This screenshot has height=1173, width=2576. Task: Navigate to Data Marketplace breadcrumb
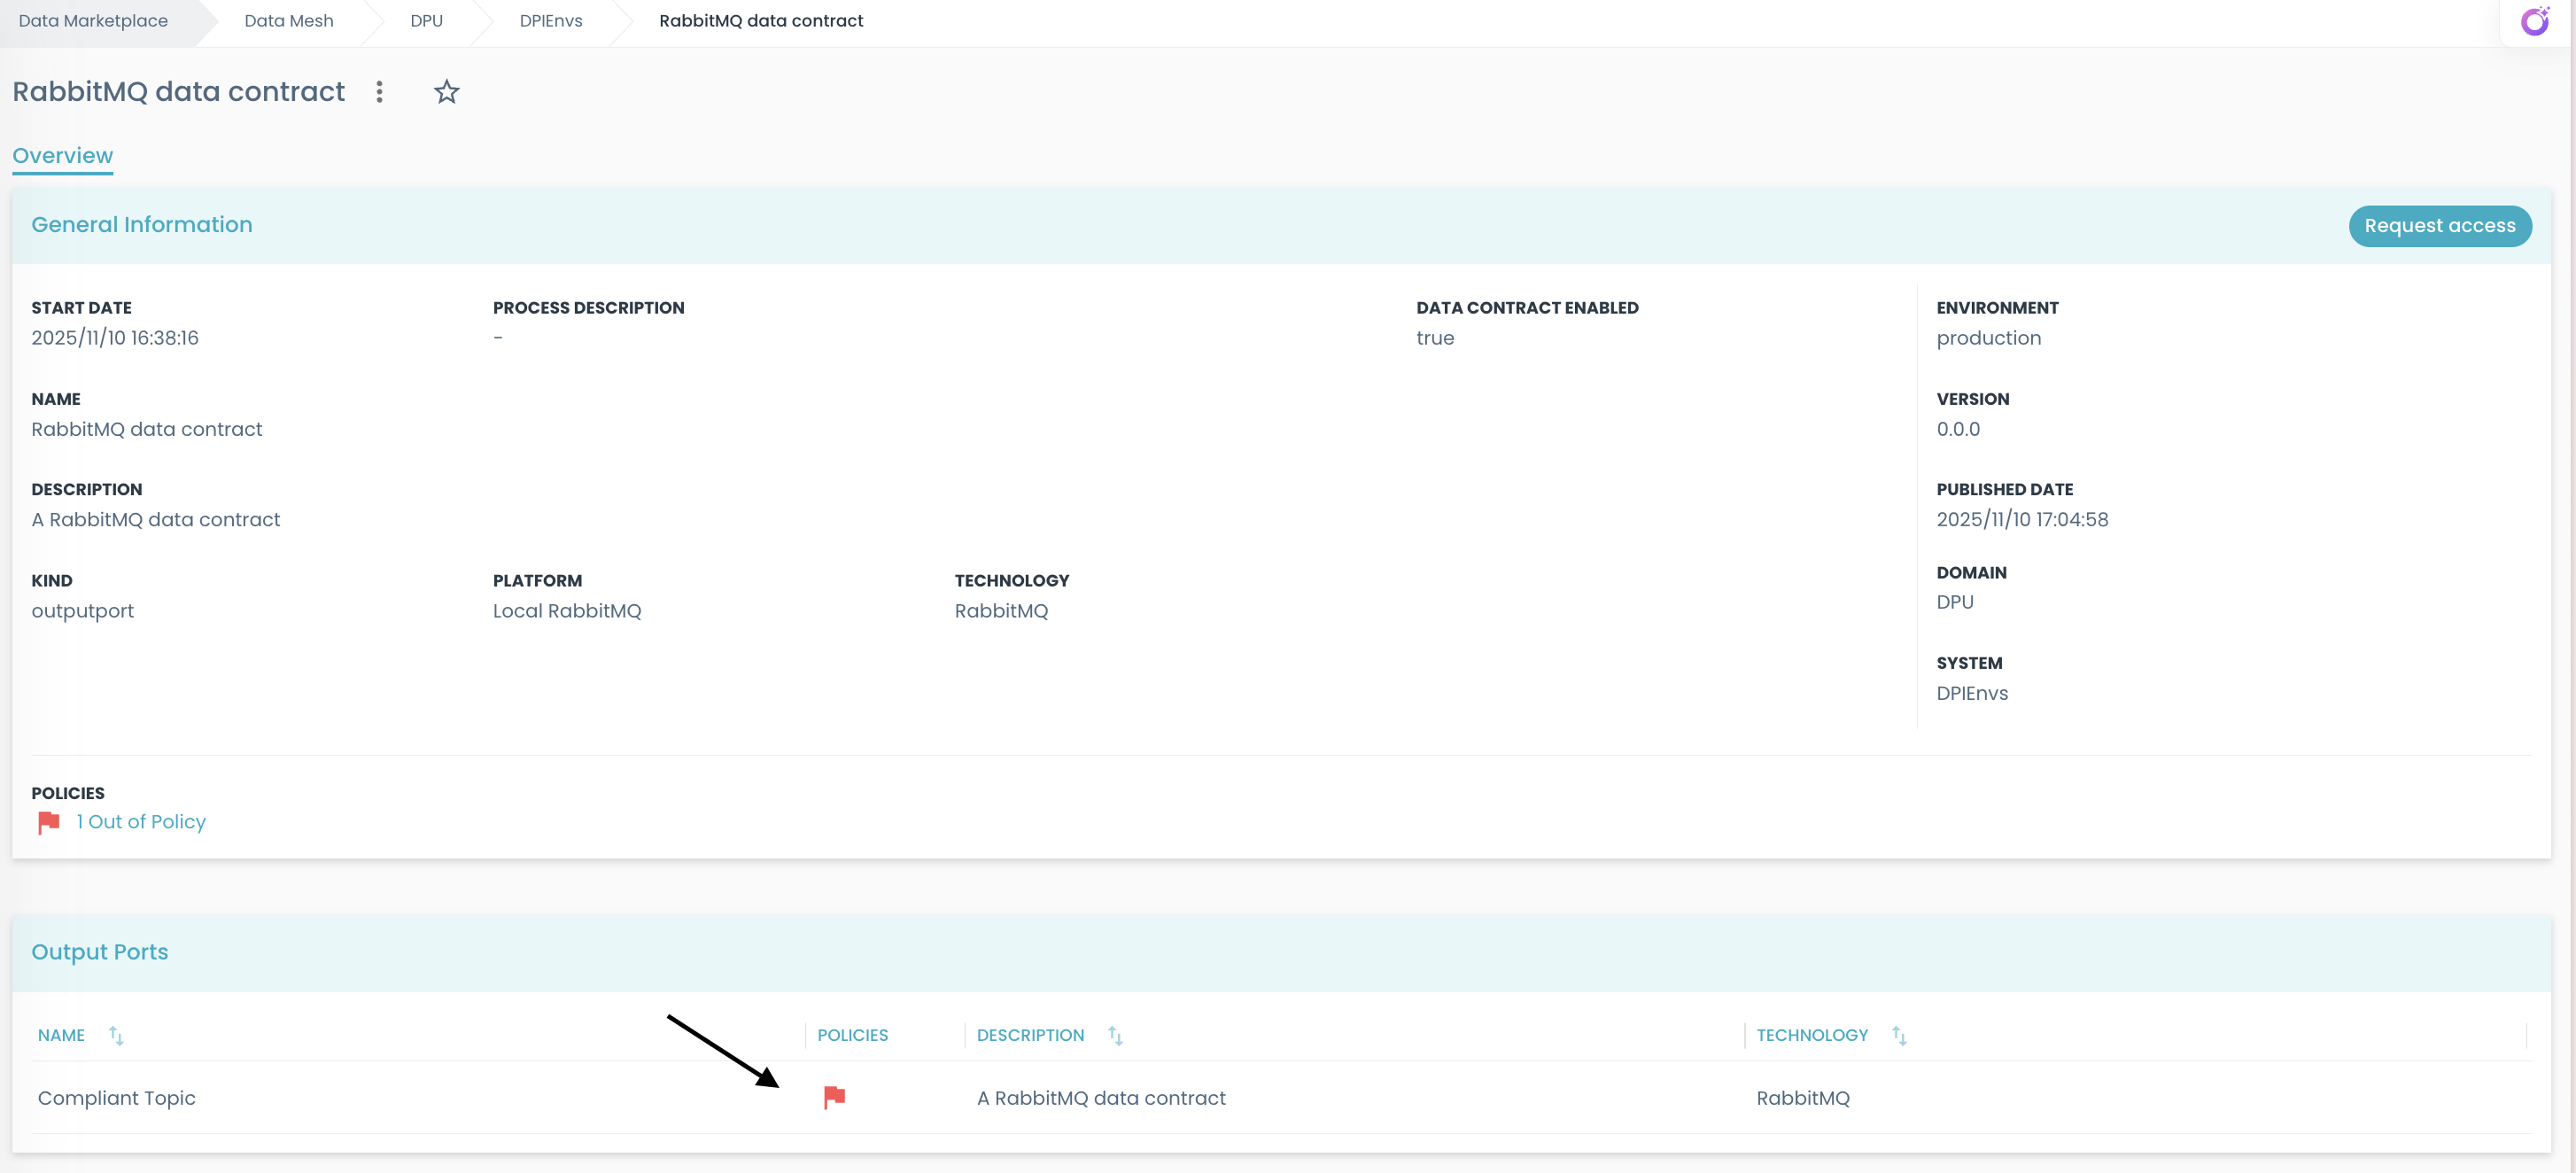(x=92, y=20)
